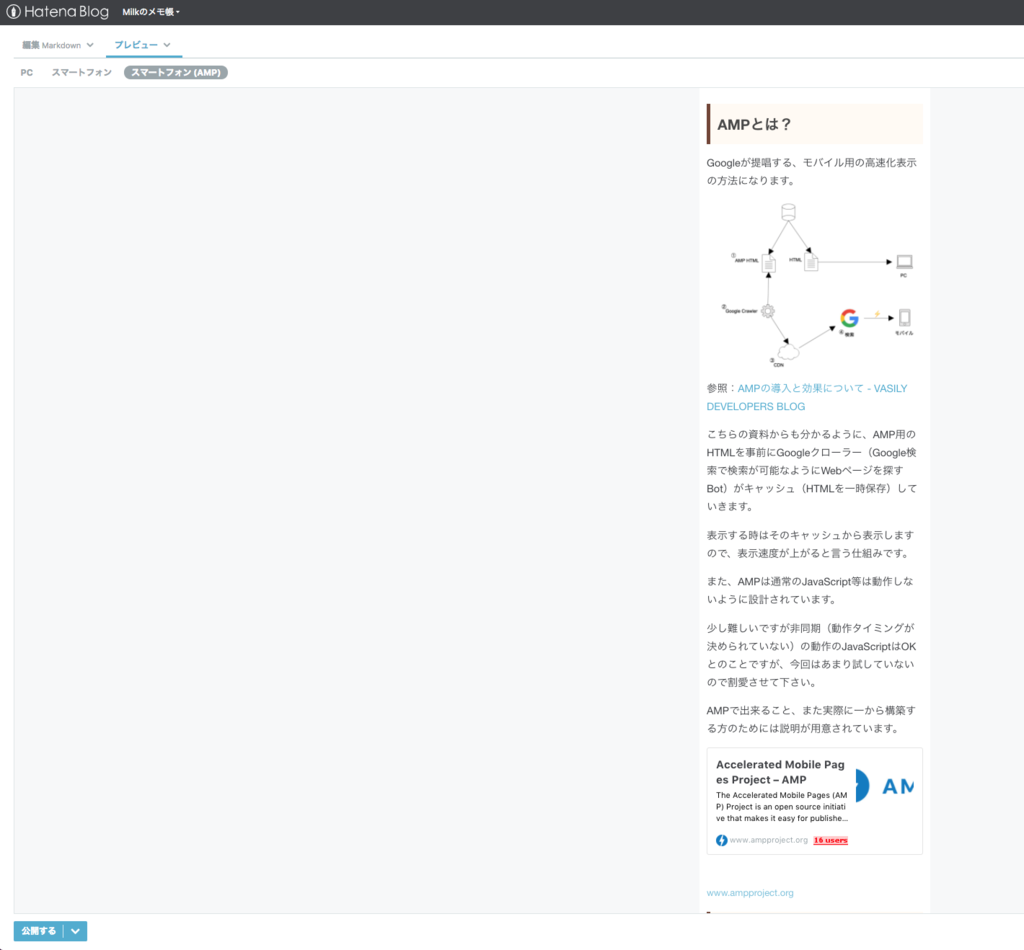Viewport: 1024px width, 950px height.
Task: Click www.ampproject.org domain text in the card
Action: point(769,840)
